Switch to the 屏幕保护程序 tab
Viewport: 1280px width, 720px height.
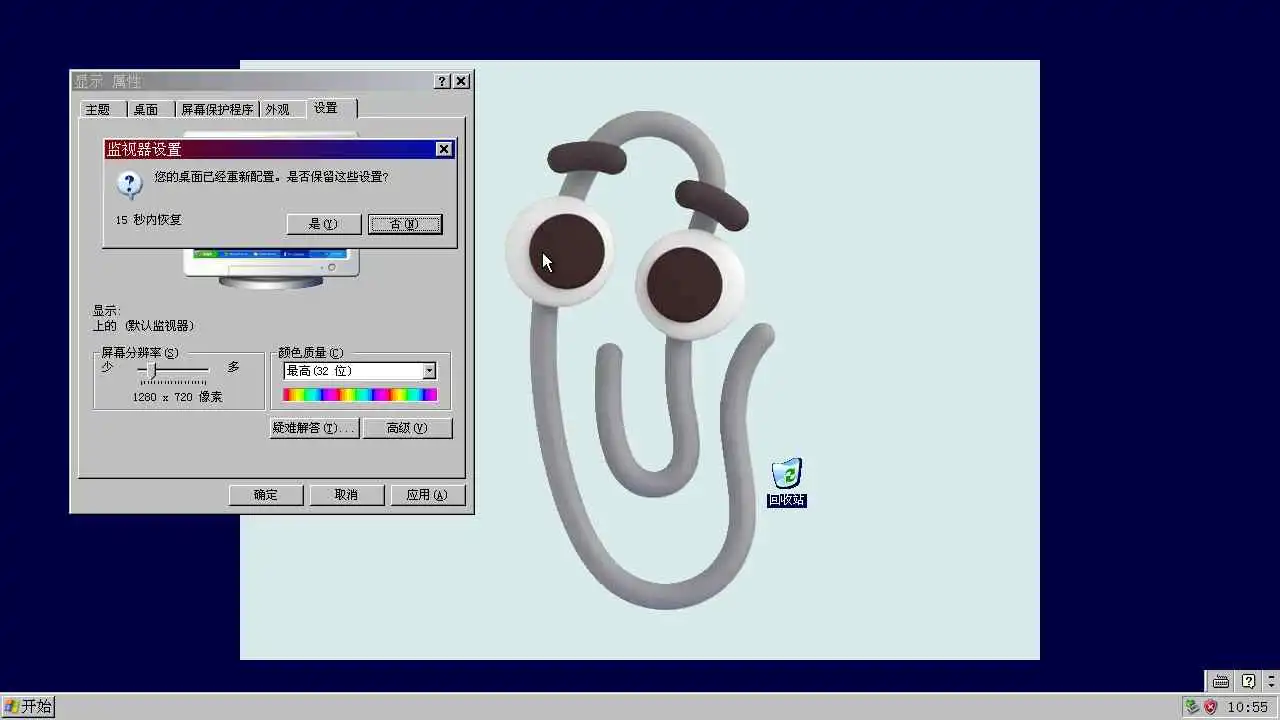(217, 110)
